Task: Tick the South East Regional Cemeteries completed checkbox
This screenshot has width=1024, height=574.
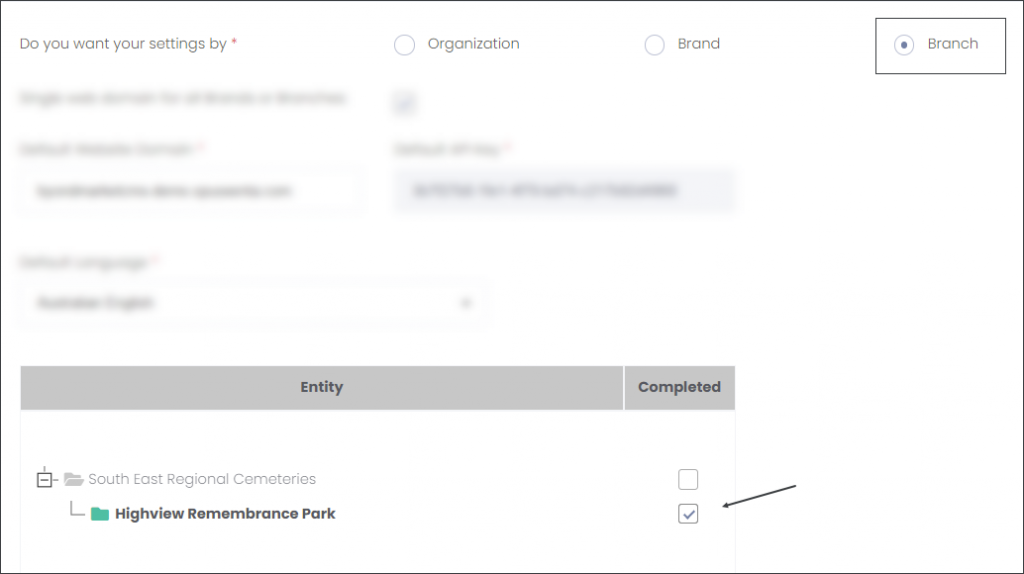Action: 688,479
